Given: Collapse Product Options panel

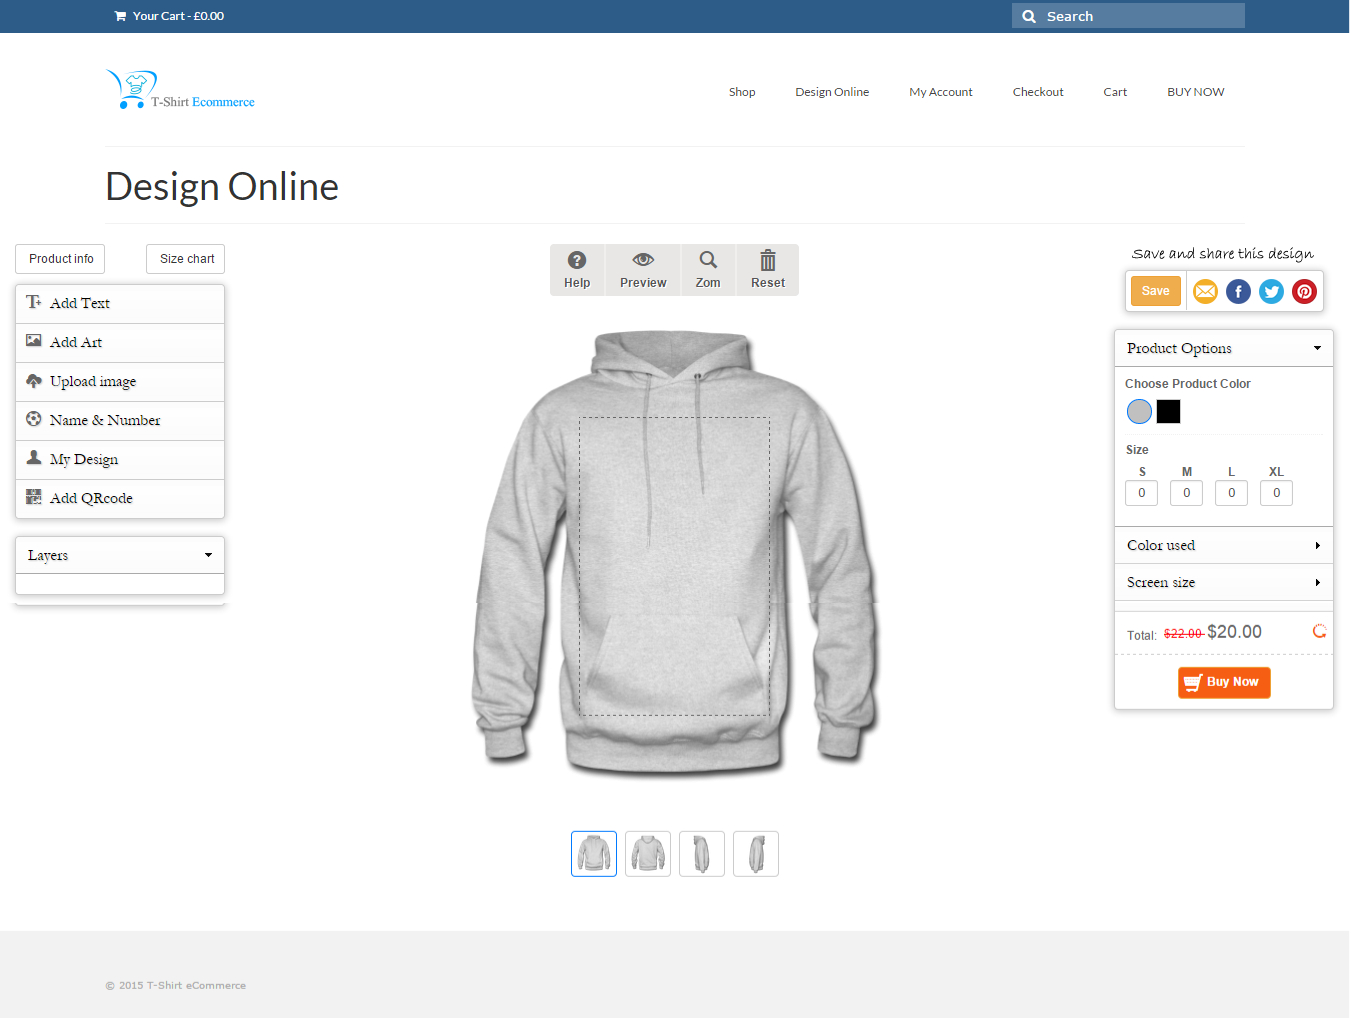Looking at the screenshot, I should coord(1224,348).
